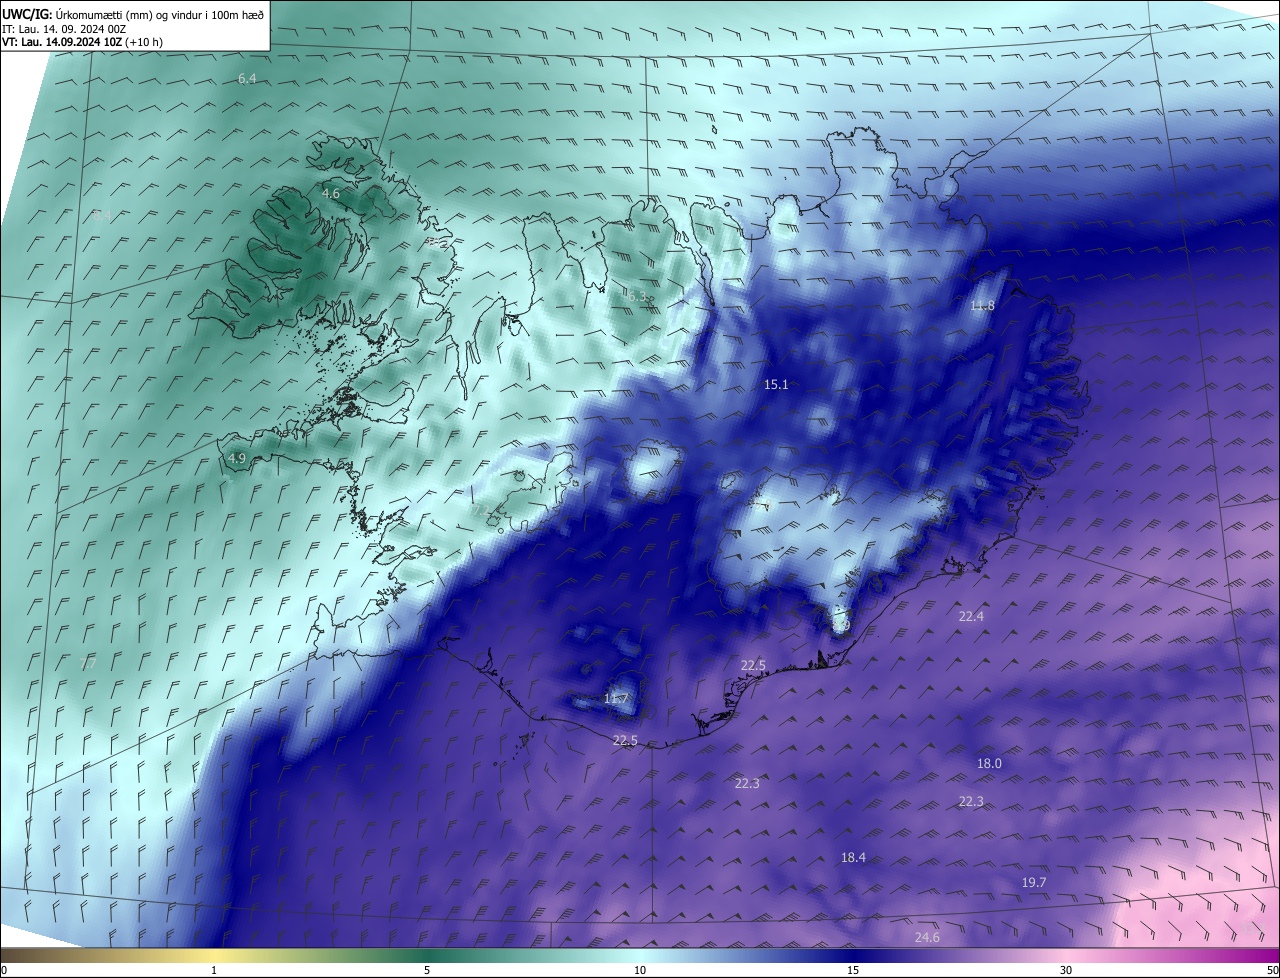Click the '10' tick on the color scale

640,970
